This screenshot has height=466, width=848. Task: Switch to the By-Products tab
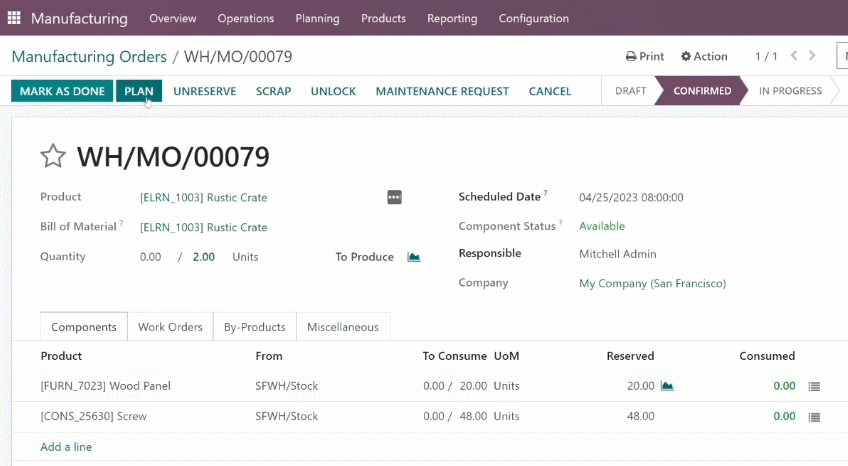tap(255, 327)
